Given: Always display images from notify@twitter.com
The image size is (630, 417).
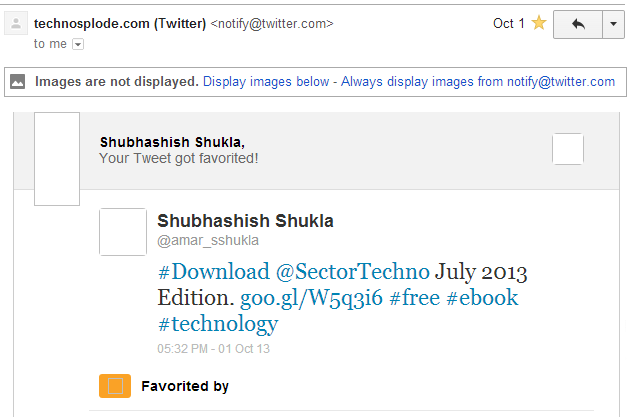Looking at the screenshot, I should tap(478, 82).
